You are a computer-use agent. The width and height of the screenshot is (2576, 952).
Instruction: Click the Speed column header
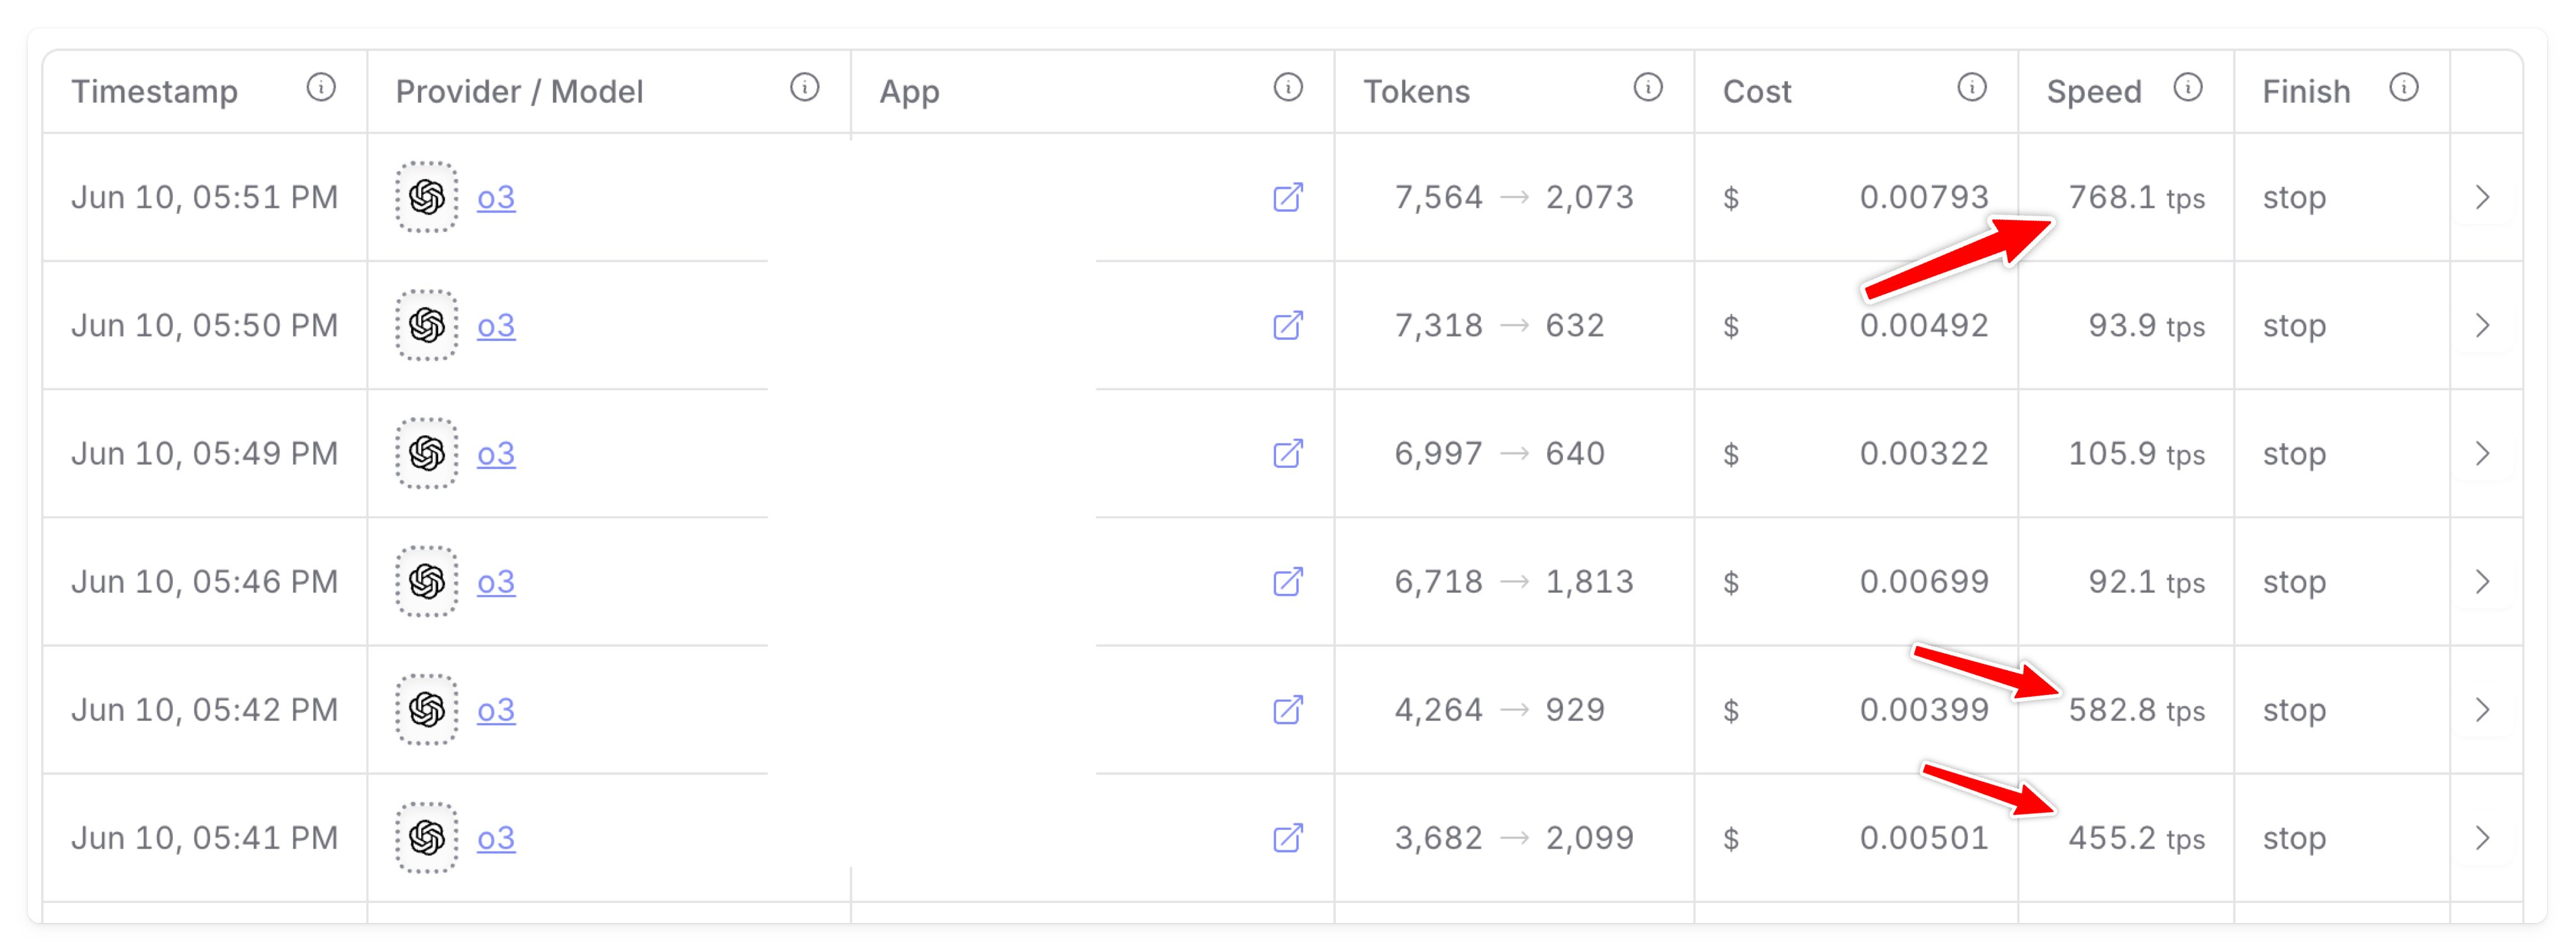2094,91
